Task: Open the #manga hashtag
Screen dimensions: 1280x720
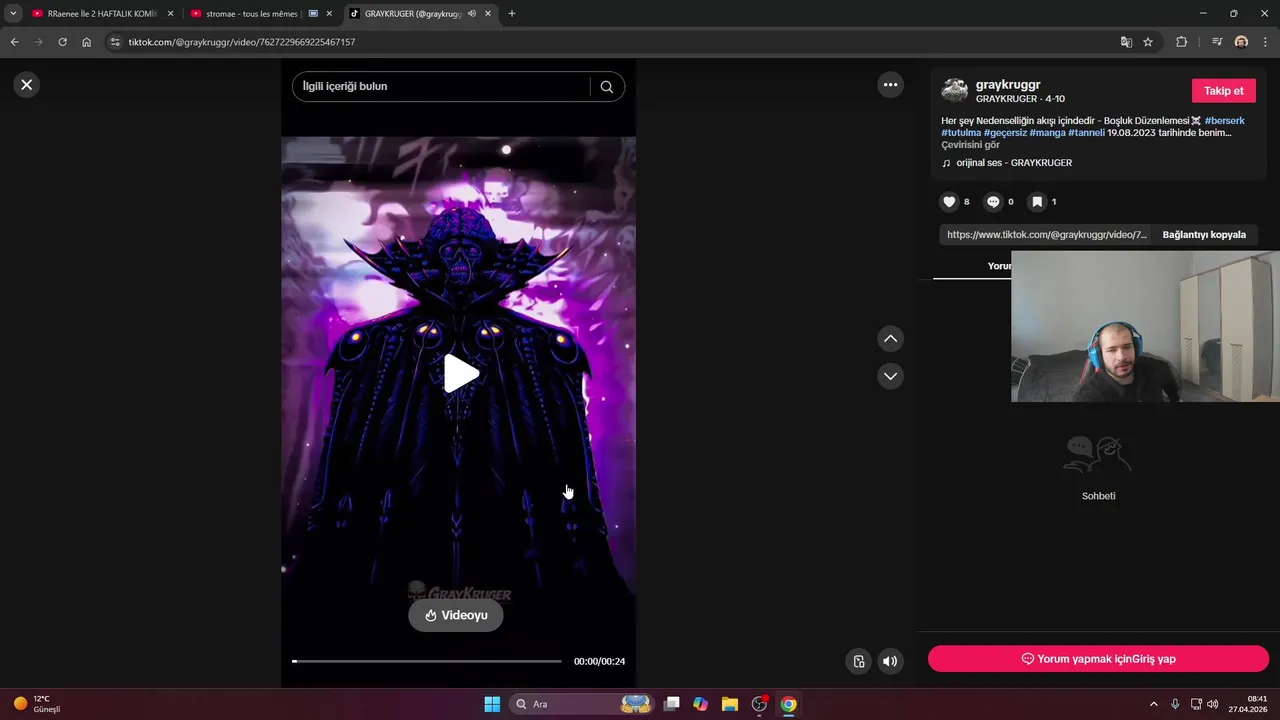Action: 1047,133
